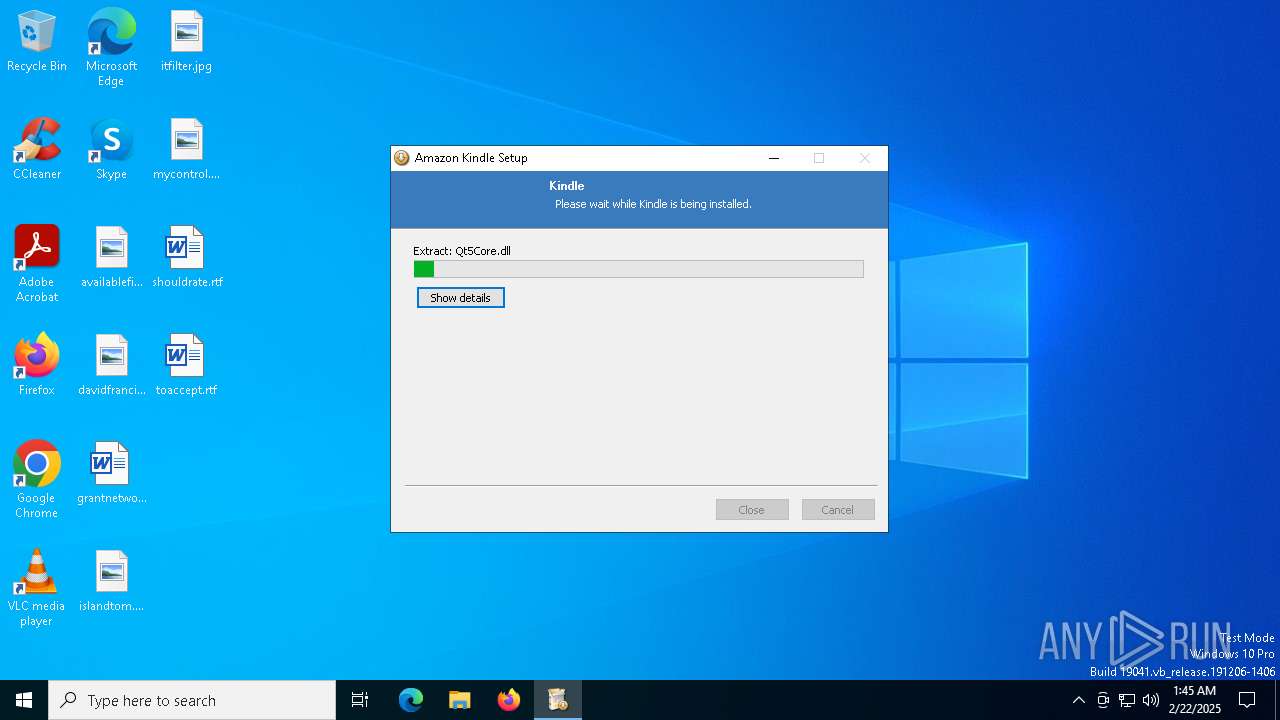Screen dimensions: 1280x720
Task: Open the Recycle Bin desktop icon
Action: coord(37,41)
